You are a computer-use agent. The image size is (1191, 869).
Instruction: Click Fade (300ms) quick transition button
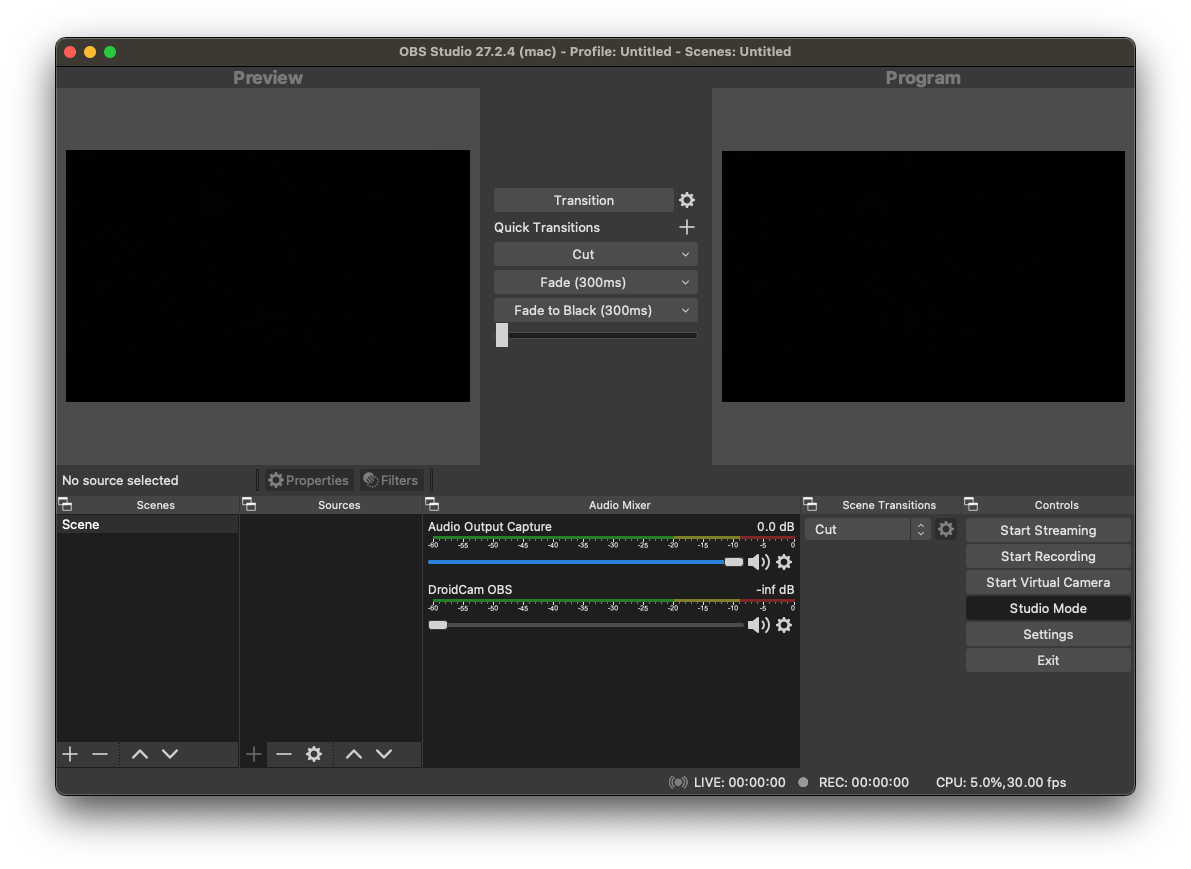(583, 283)
